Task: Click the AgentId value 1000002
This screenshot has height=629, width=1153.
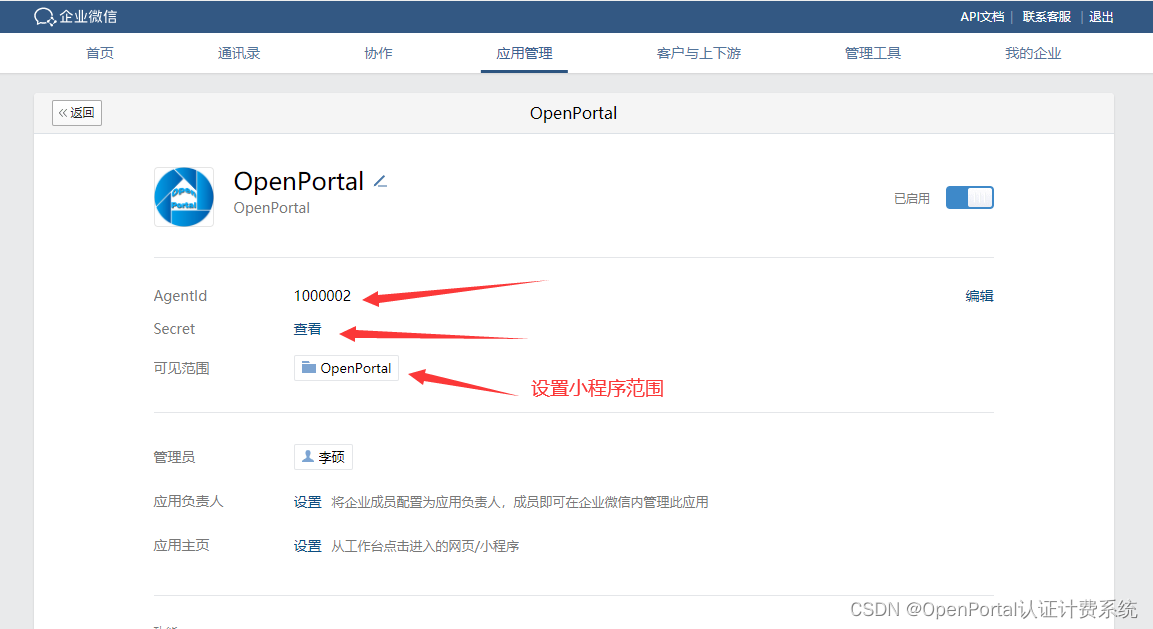Action: coord(322,296)
